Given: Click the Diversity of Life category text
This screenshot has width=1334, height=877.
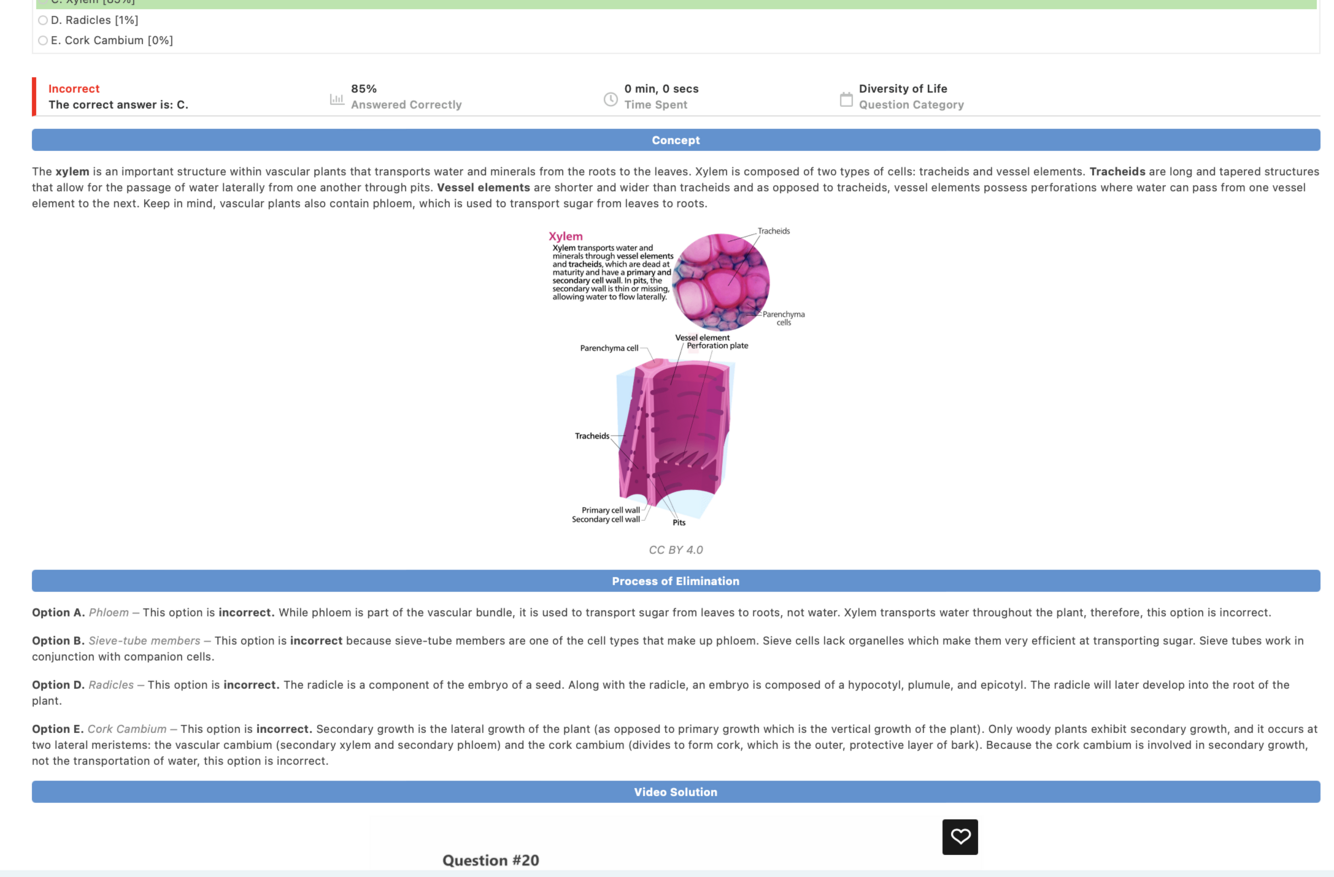Looking at the screenshot, I should [903, 89].
